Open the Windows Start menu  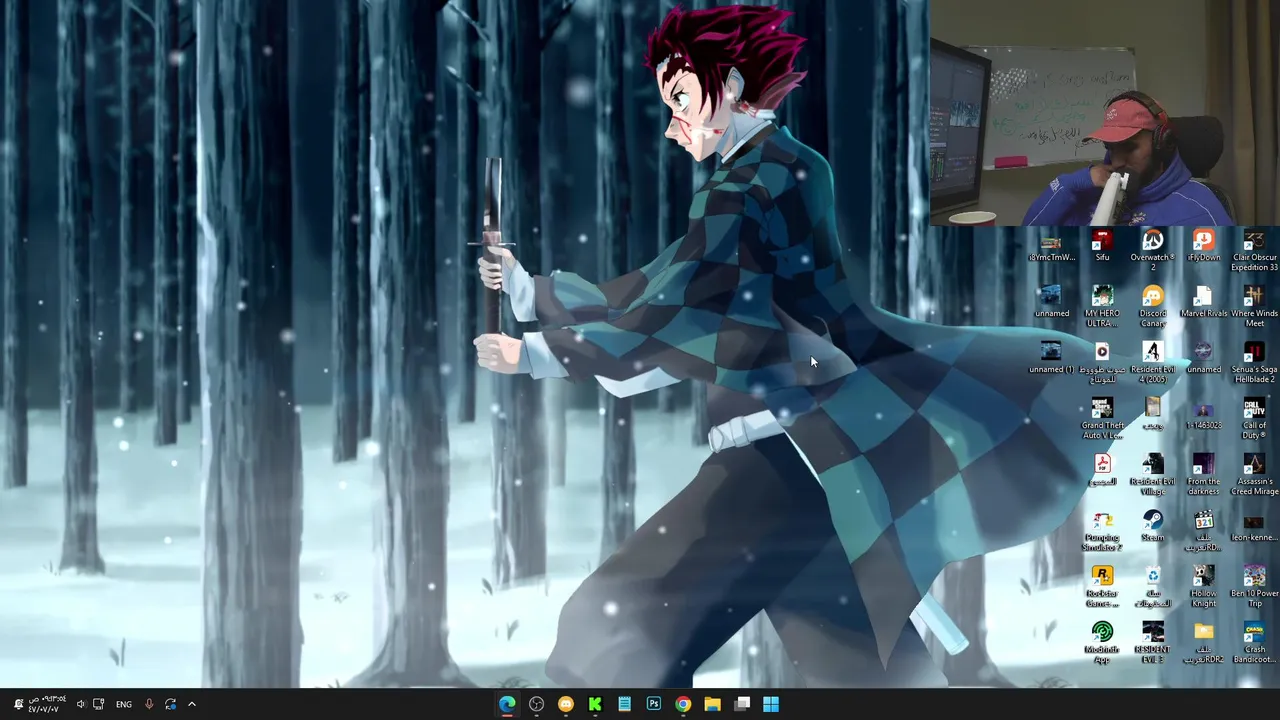click(771, 704)
